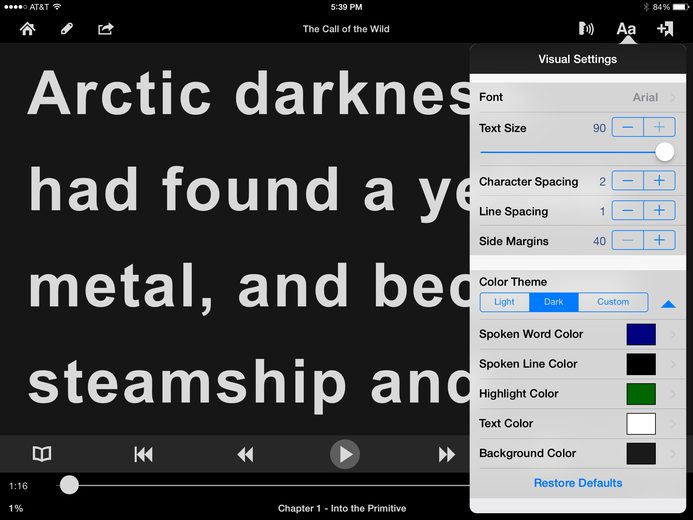Tap The Call of the Wild title
The image size is (693, 520).
click(346, 29)
